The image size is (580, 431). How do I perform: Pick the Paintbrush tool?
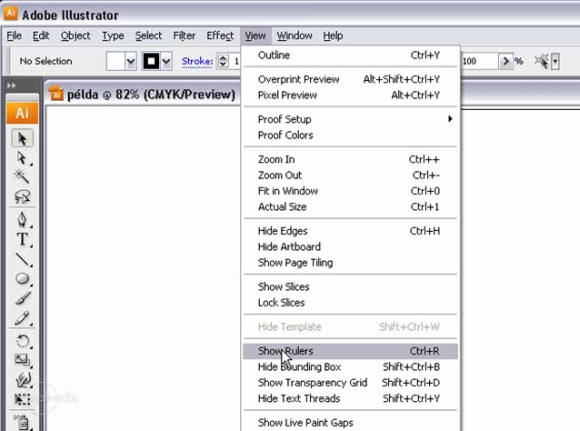[22, 298]
